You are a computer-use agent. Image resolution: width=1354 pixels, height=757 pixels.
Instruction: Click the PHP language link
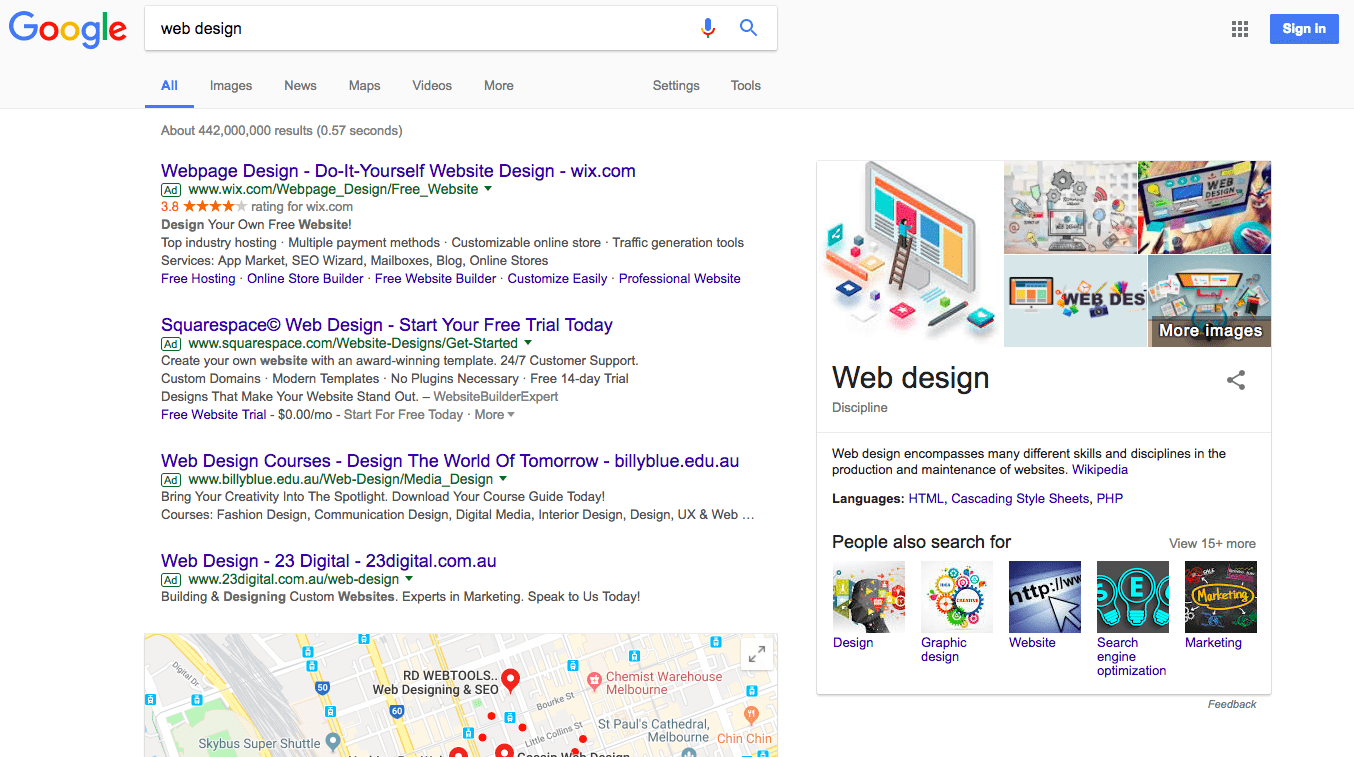click(1110, 498)
